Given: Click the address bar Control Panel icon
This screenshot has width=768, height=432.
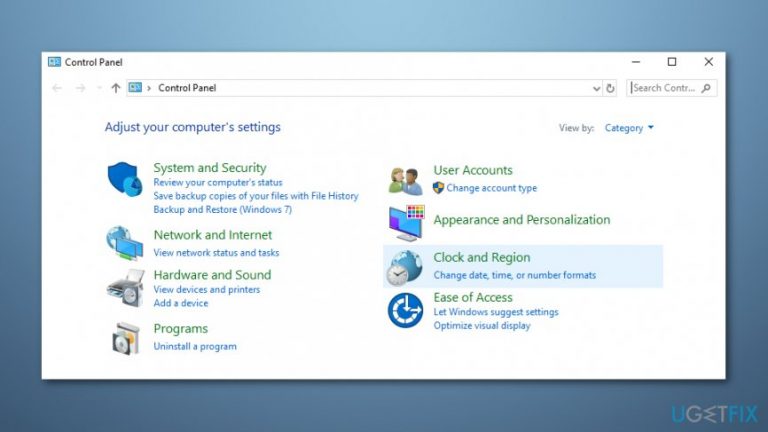Looking at the screenshot, I should point(135,88).
